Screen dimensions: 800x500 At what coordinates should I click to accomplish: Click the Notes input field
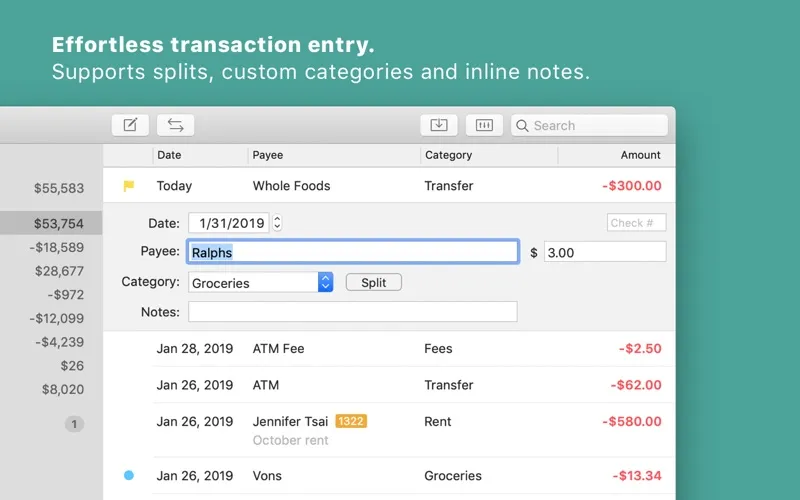click(x=352, y=312)
